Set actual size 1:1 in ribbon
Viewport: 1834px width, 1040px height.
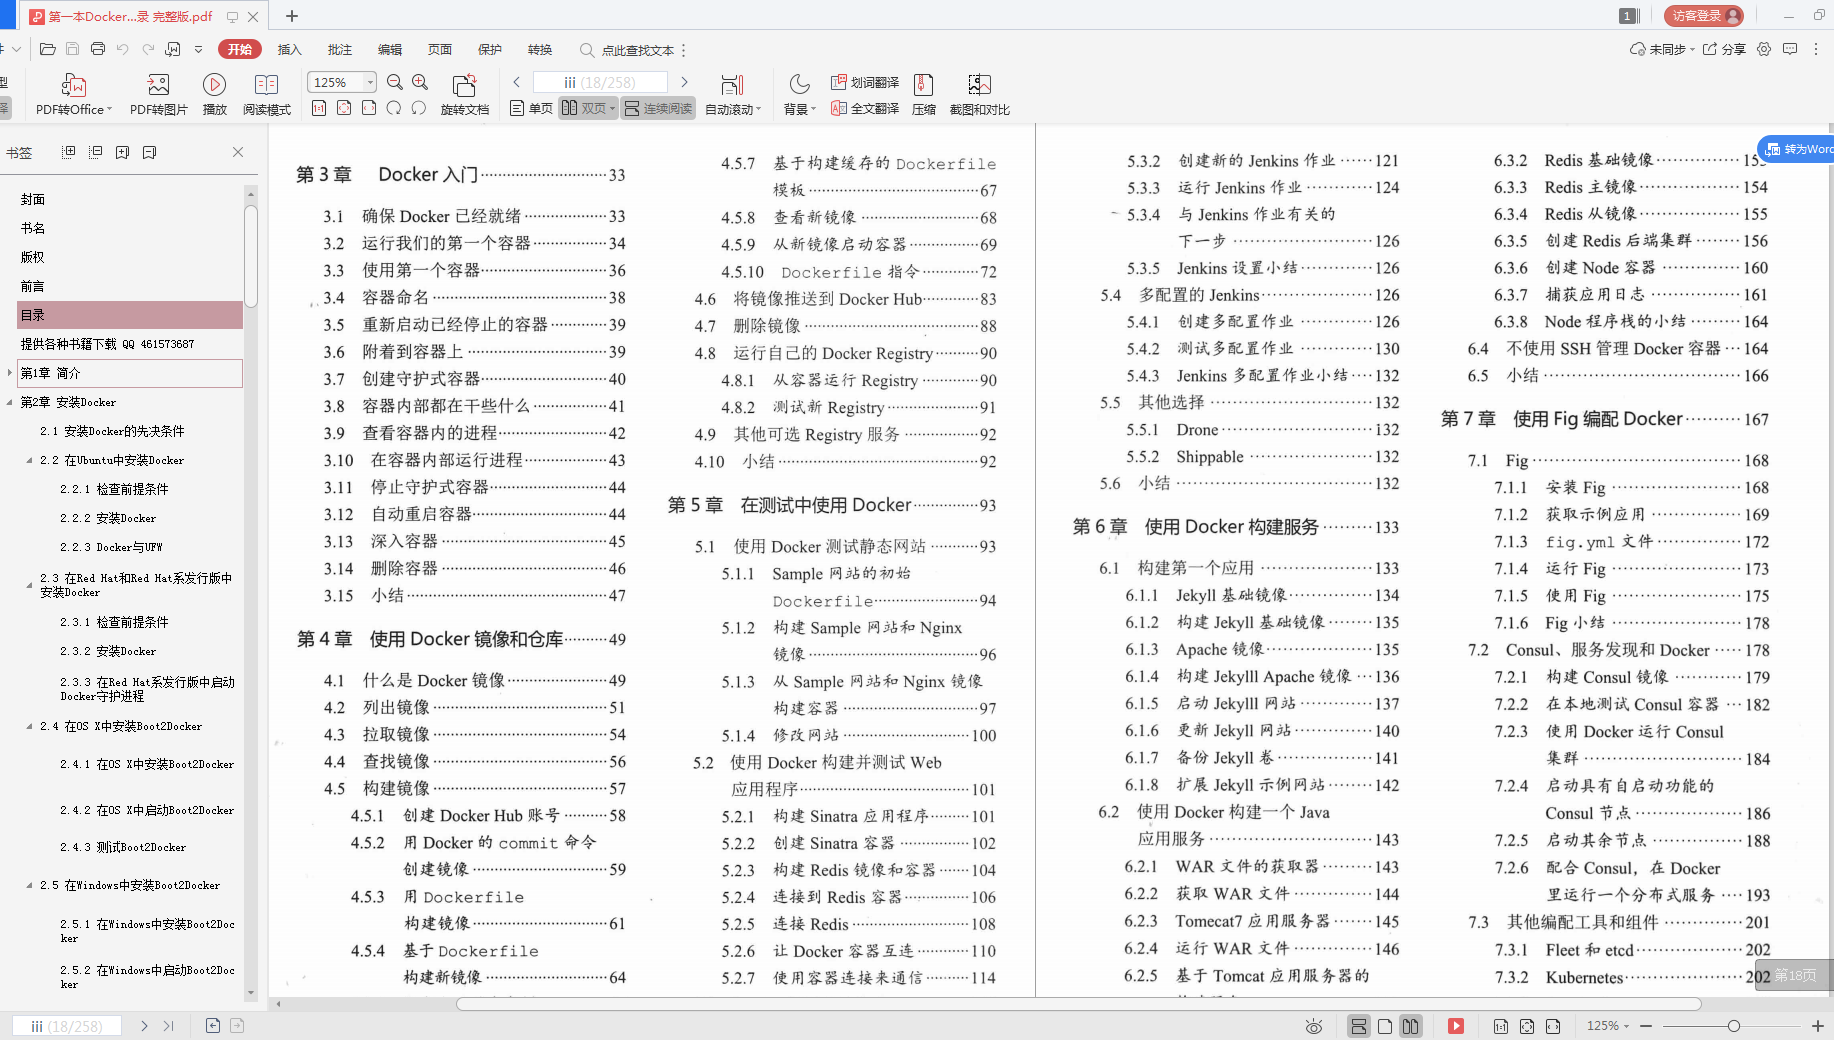pos(319,108)
